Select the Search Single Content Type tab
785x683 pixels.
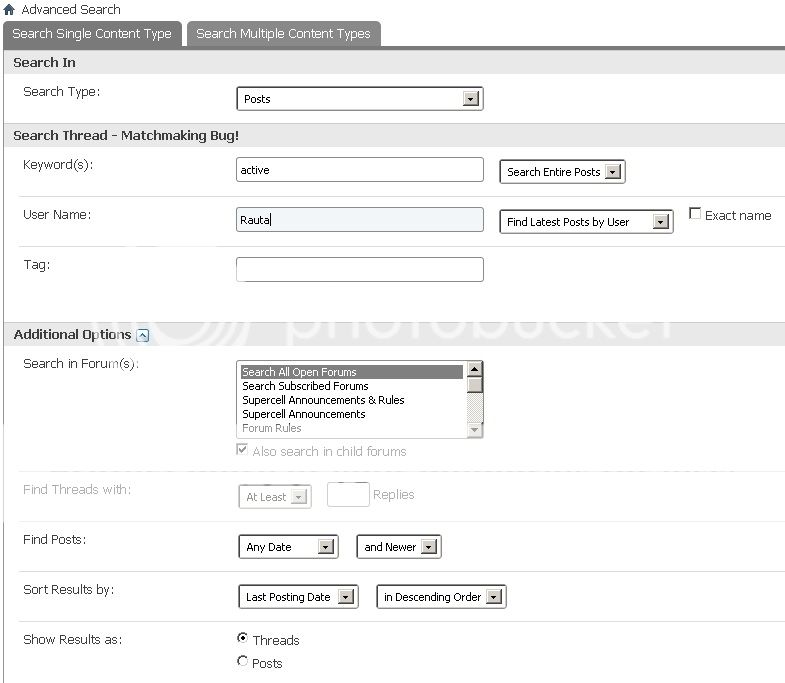[x=92, y=34]
